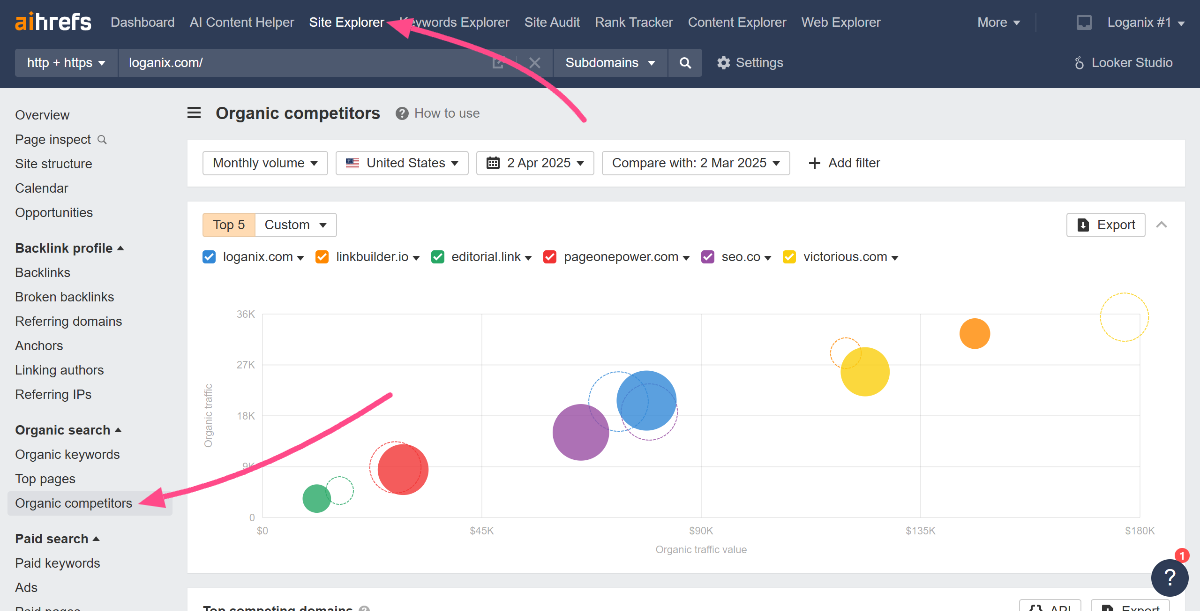Viewport: 1200px width, 611px height.
Task: Open the Settings gear in the URL bar
Action: (750, 63)
